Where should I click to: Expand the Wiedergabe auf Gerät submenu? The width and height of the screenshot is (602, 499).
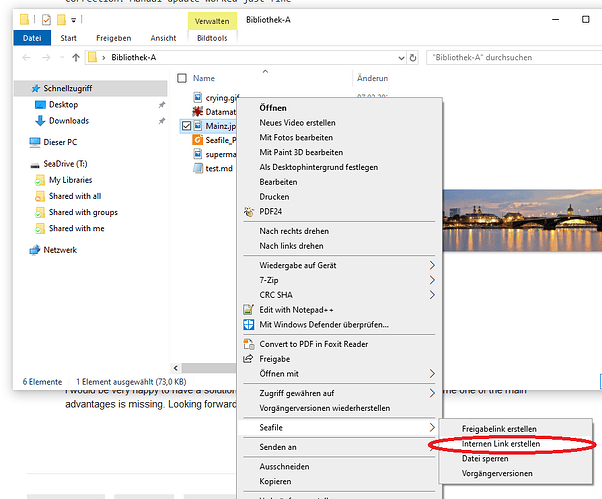click(432, 266)
